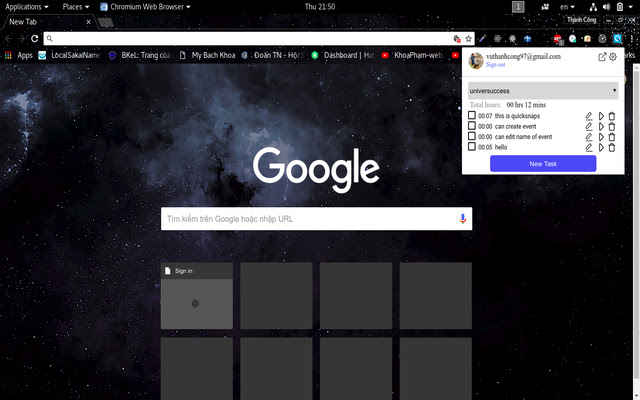The width and height of the screenshot is (640, 400).
Task: Delete the 'this is quicksnaps' task
Action: [611, 116]
